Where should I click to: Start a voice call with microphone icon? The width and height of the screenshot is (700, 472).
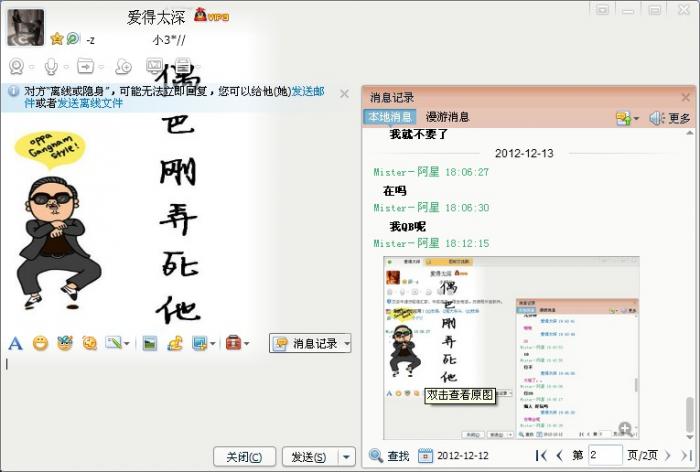(x=51, y=67)
